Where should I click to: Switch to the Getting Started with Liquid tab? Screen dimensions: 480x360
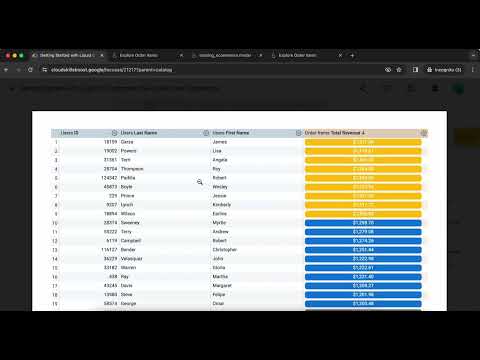tap(67, 55)
